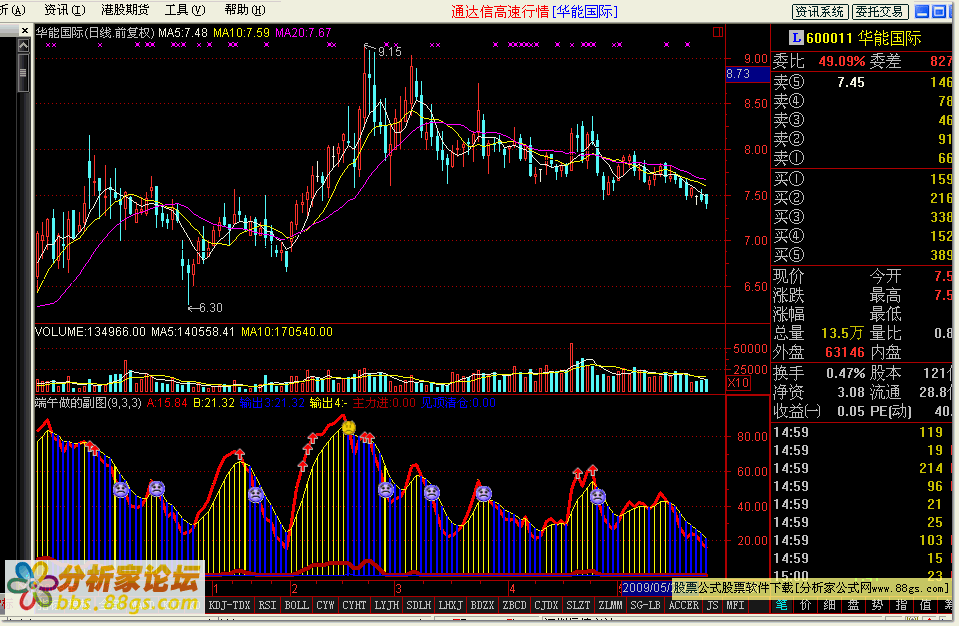Click the month 4 marker on the timeline
Viewport: 959px width, 626px height.
click(512, 589)
